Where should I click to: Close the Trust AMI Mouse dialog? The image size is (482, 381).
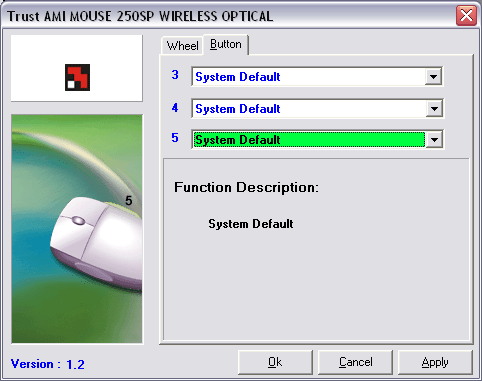(x=466, y=15)
